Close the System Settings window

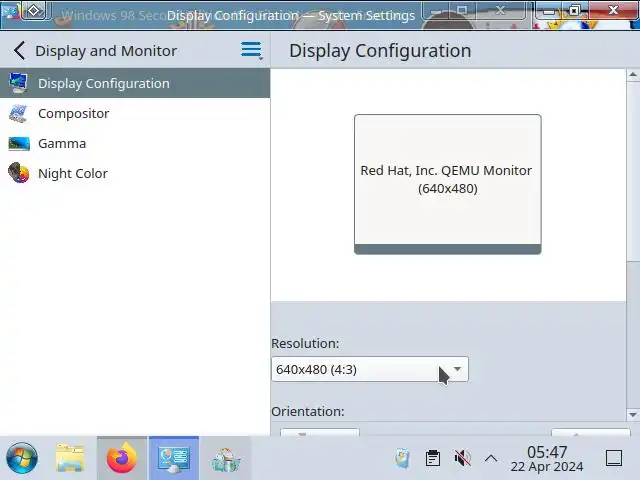(613, 10)
